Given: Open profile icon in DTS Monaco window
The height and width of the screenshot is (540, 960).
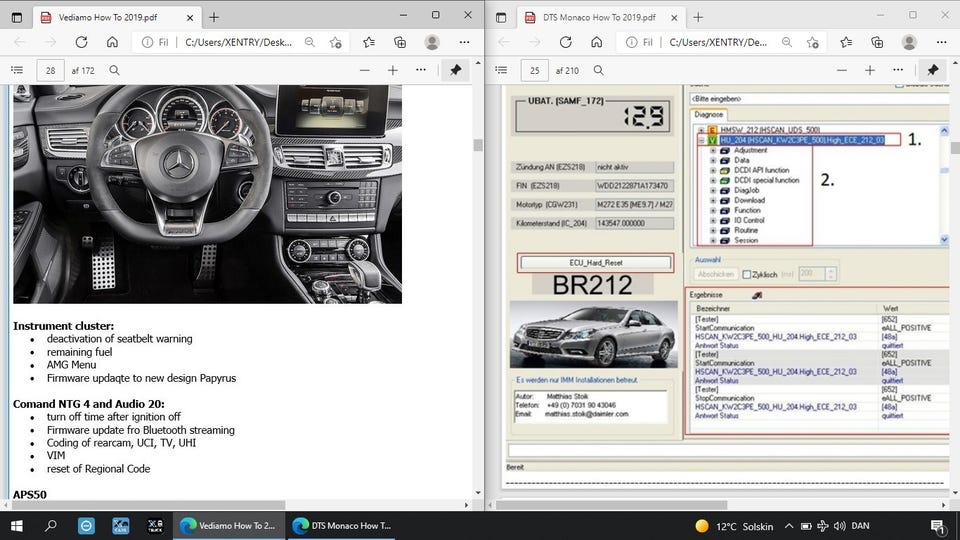Looking at the screenshot, I should pyautogui.click(x=908, y=42).
